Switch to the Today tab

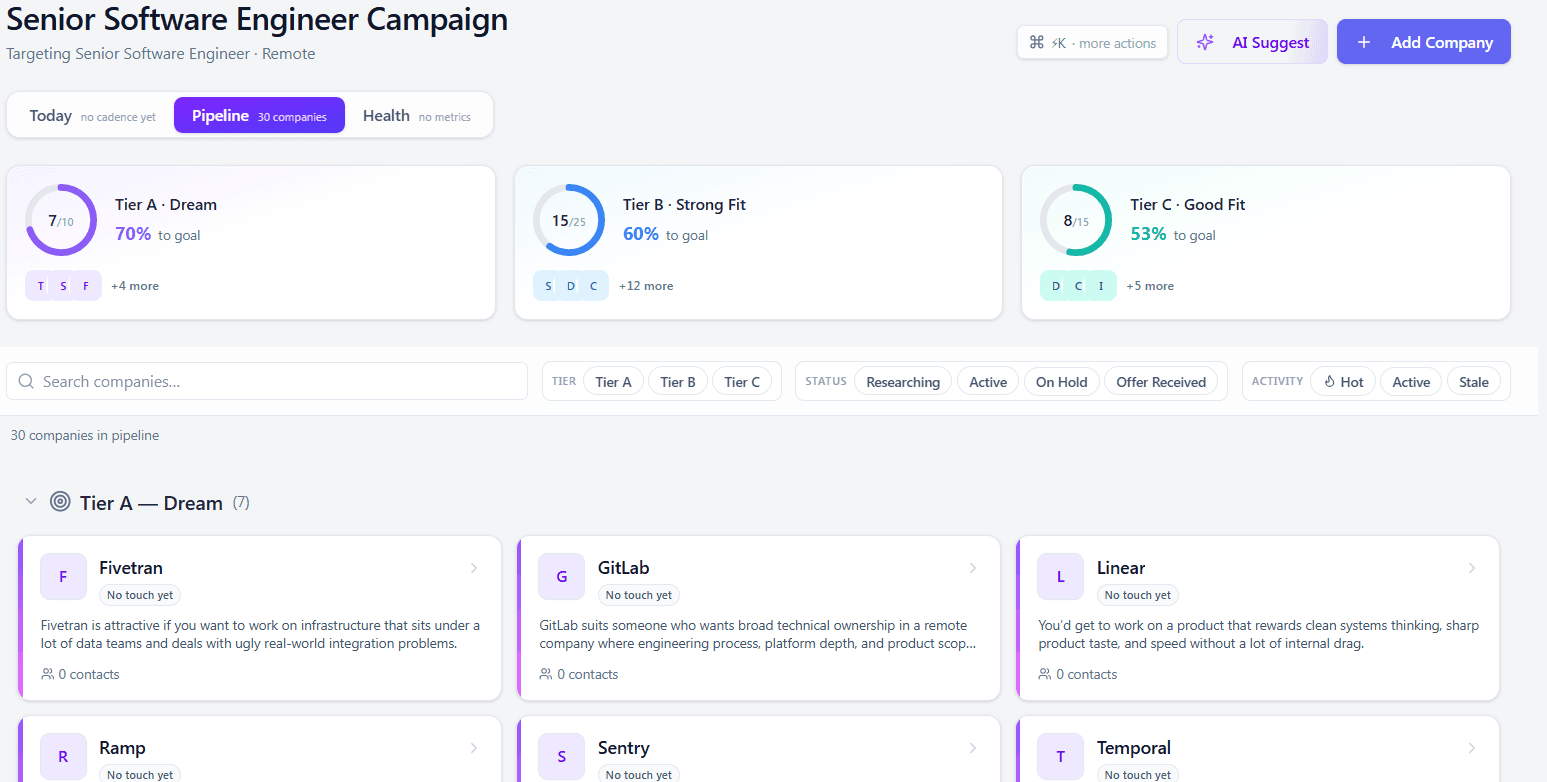(x=92, y=116)
